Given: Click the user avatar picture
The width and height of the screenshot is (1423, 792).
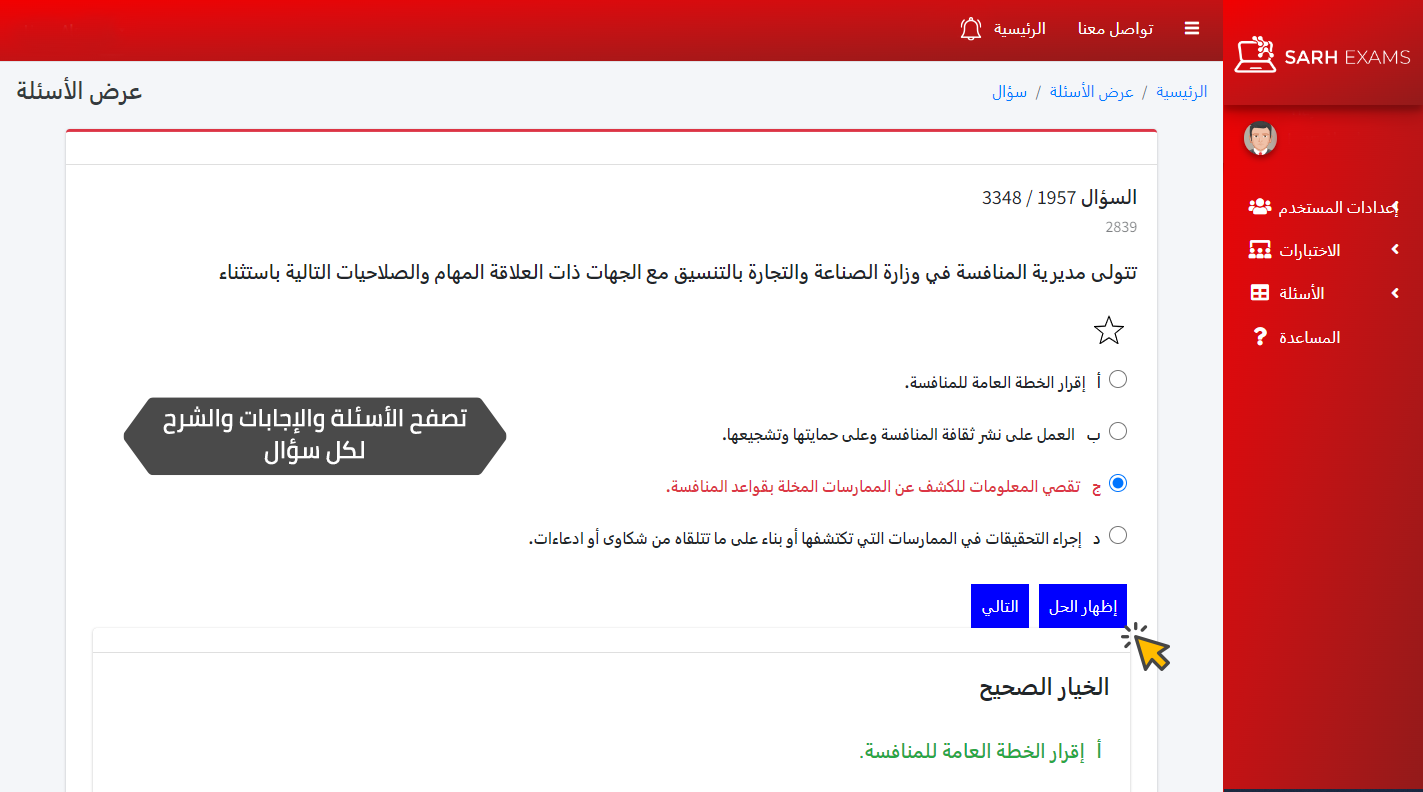Looking at the screenshot, I should click(x=1260, y=139).
